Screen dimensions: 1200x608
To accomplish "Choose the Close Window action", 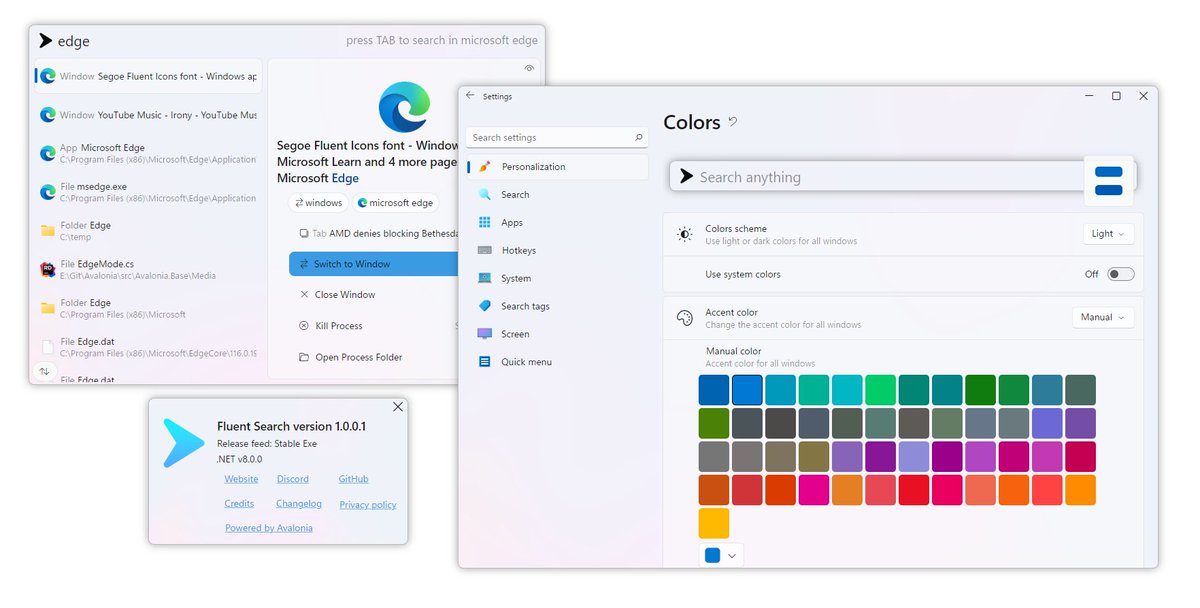I will pos(374,295).
